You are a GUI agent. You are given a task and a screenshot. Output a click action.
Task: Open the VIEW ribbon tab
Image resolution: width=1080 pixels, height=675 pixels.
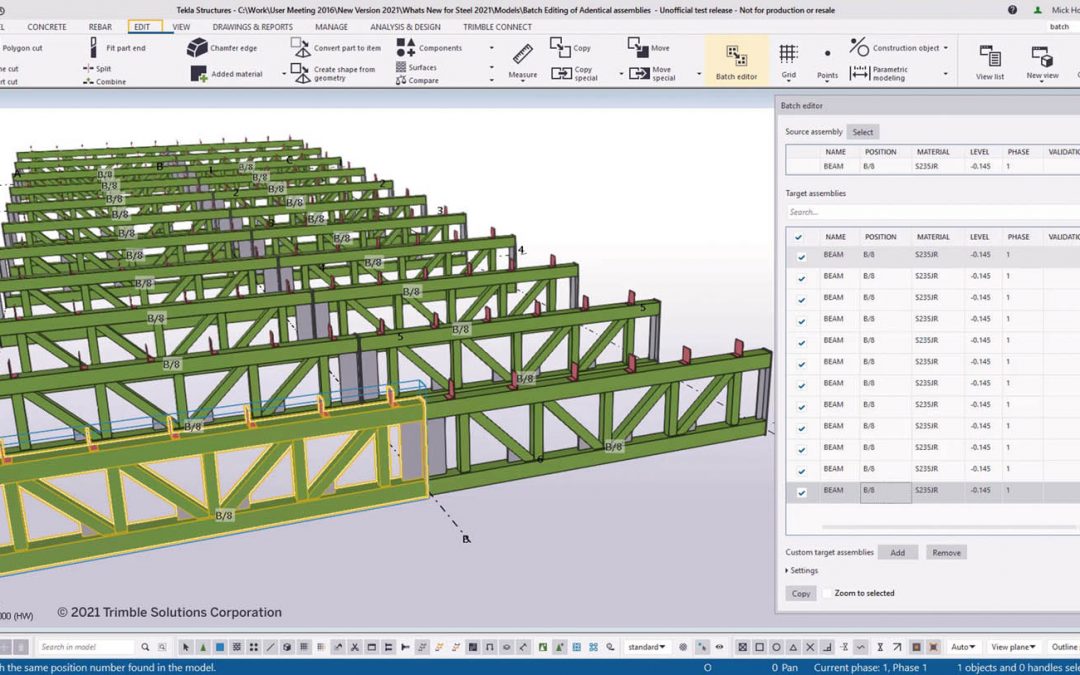point(181,27)
